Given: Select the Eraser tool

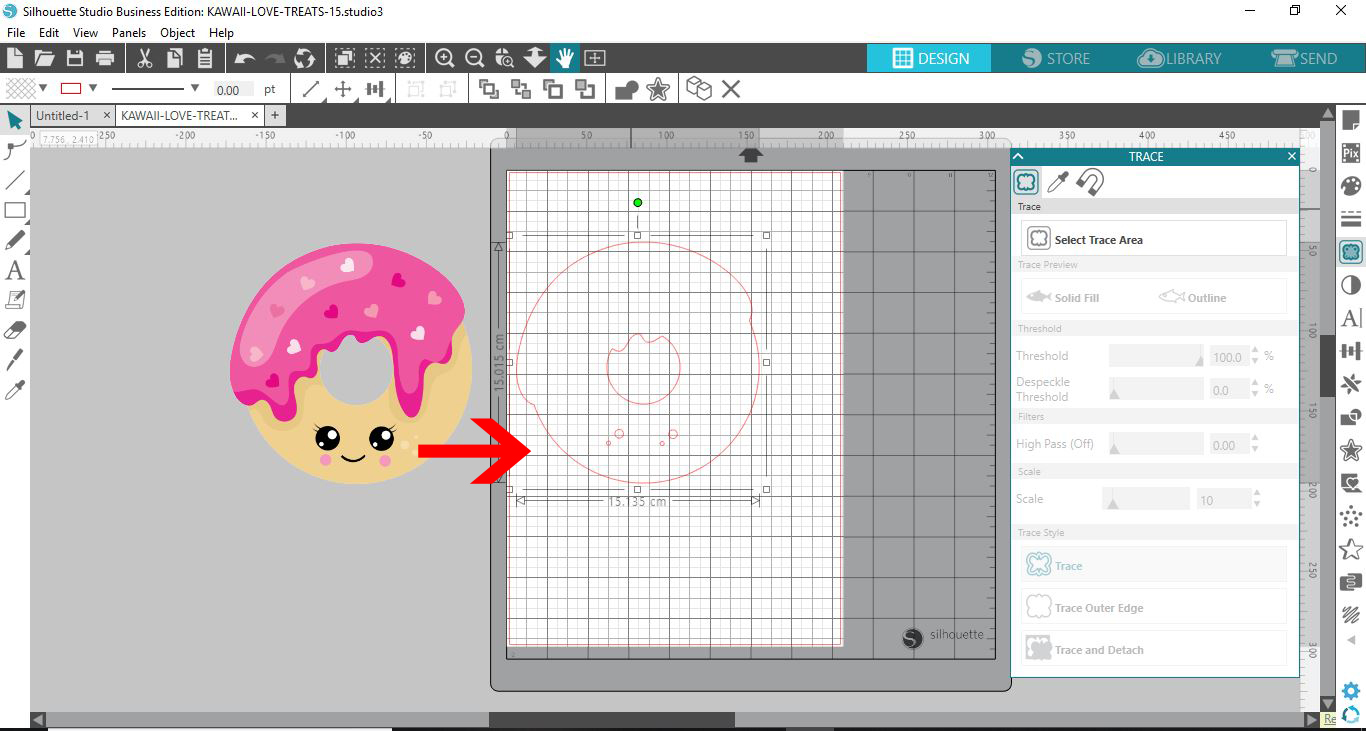Looking at the screenshot, I should pyautogui.click(x=15, y=330).
